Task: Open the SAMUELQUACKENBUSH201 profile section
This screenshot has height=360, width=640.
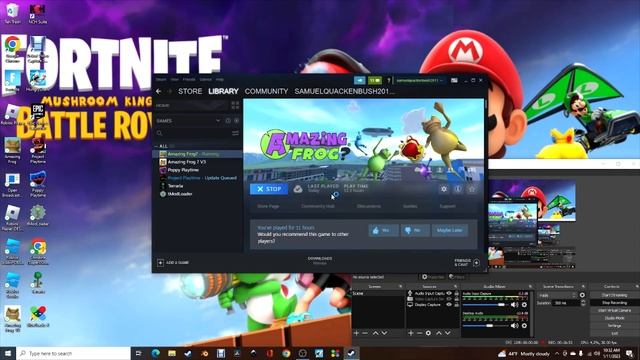Action: click(344, 91)
